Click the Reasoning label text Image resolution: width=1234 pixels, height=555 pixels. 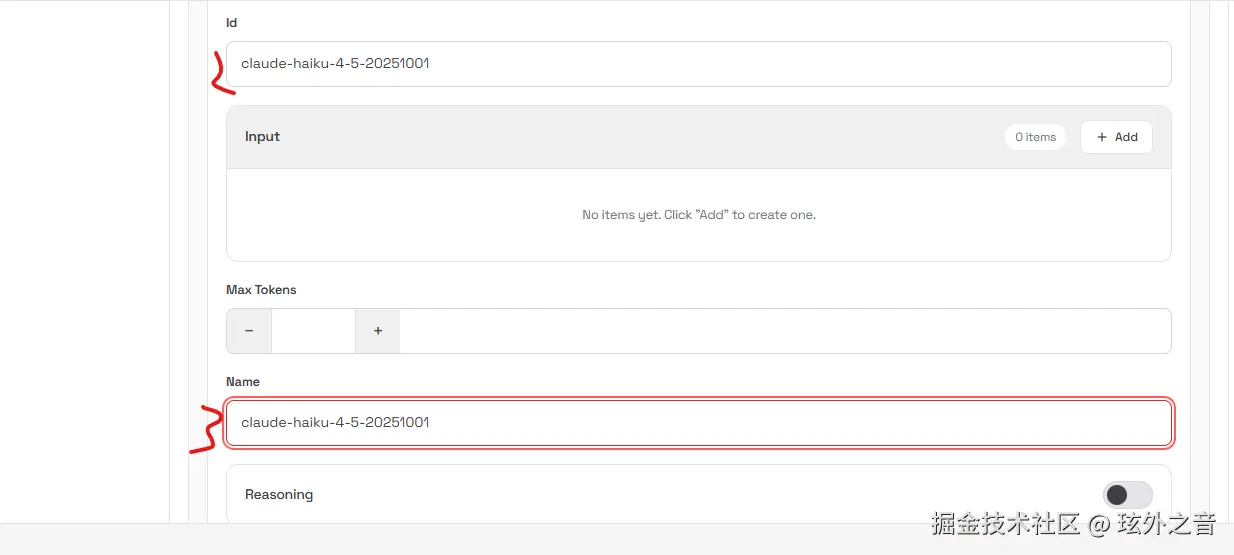tap(279, 494)
